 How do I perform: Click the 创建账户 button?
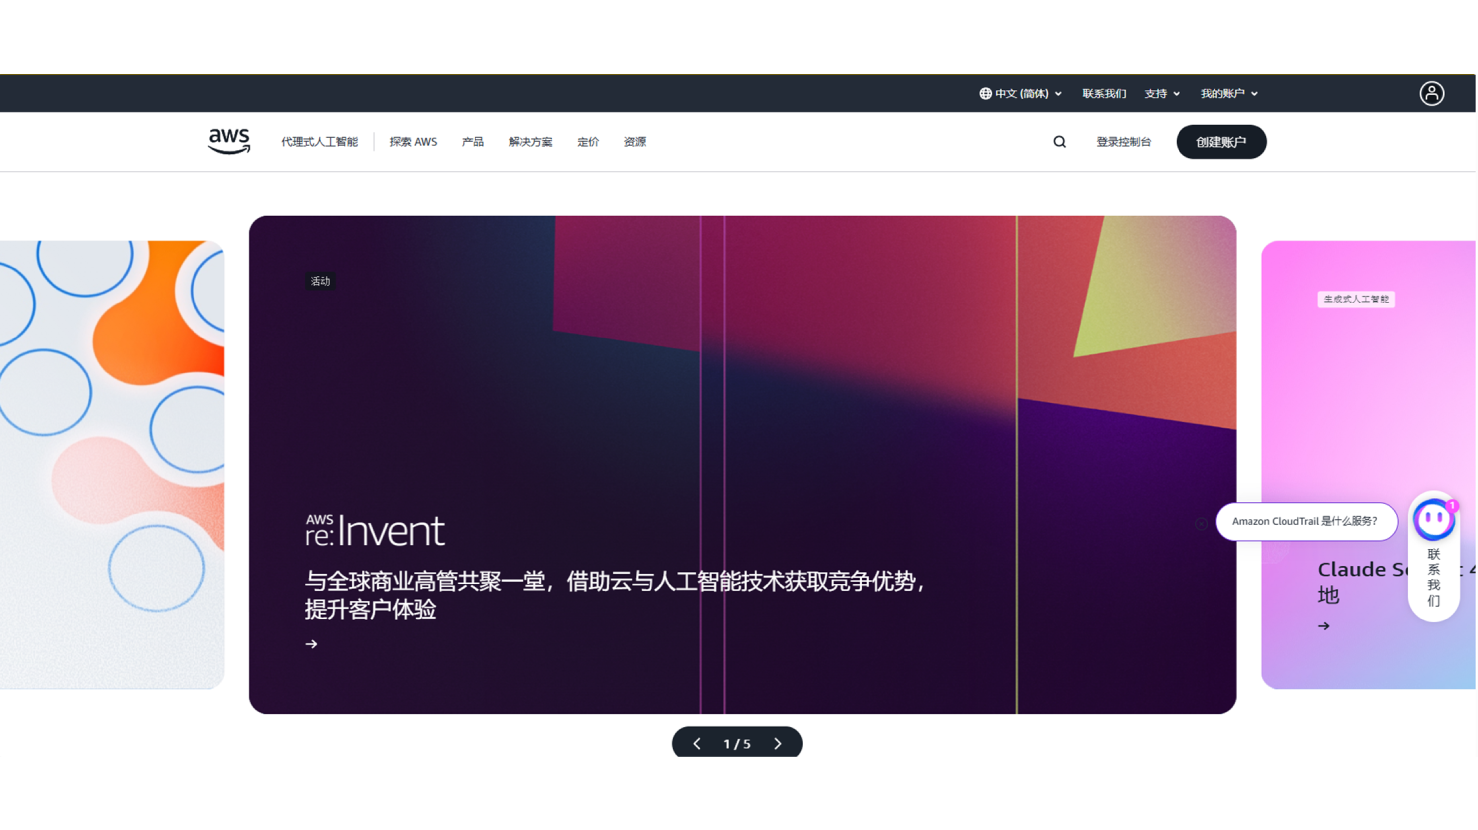coord(1221,142)
